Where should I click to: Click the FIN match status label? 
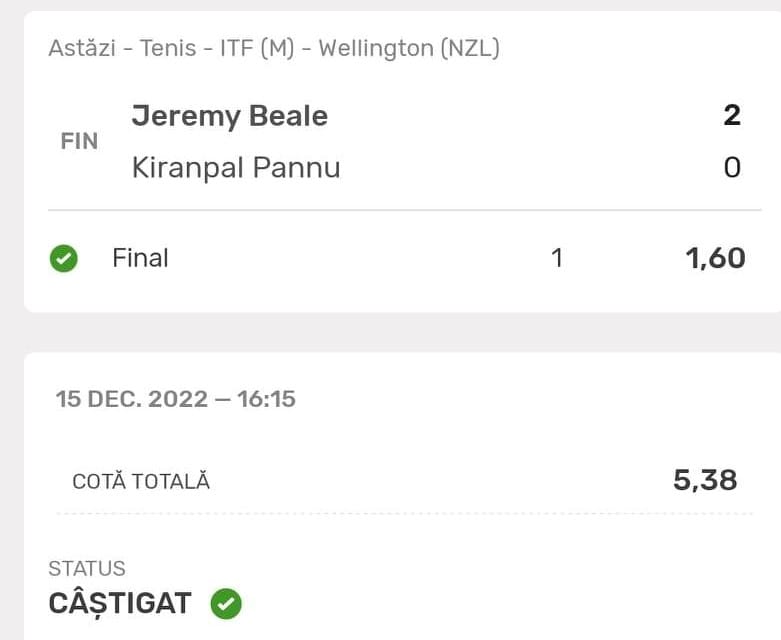(79, 141)
